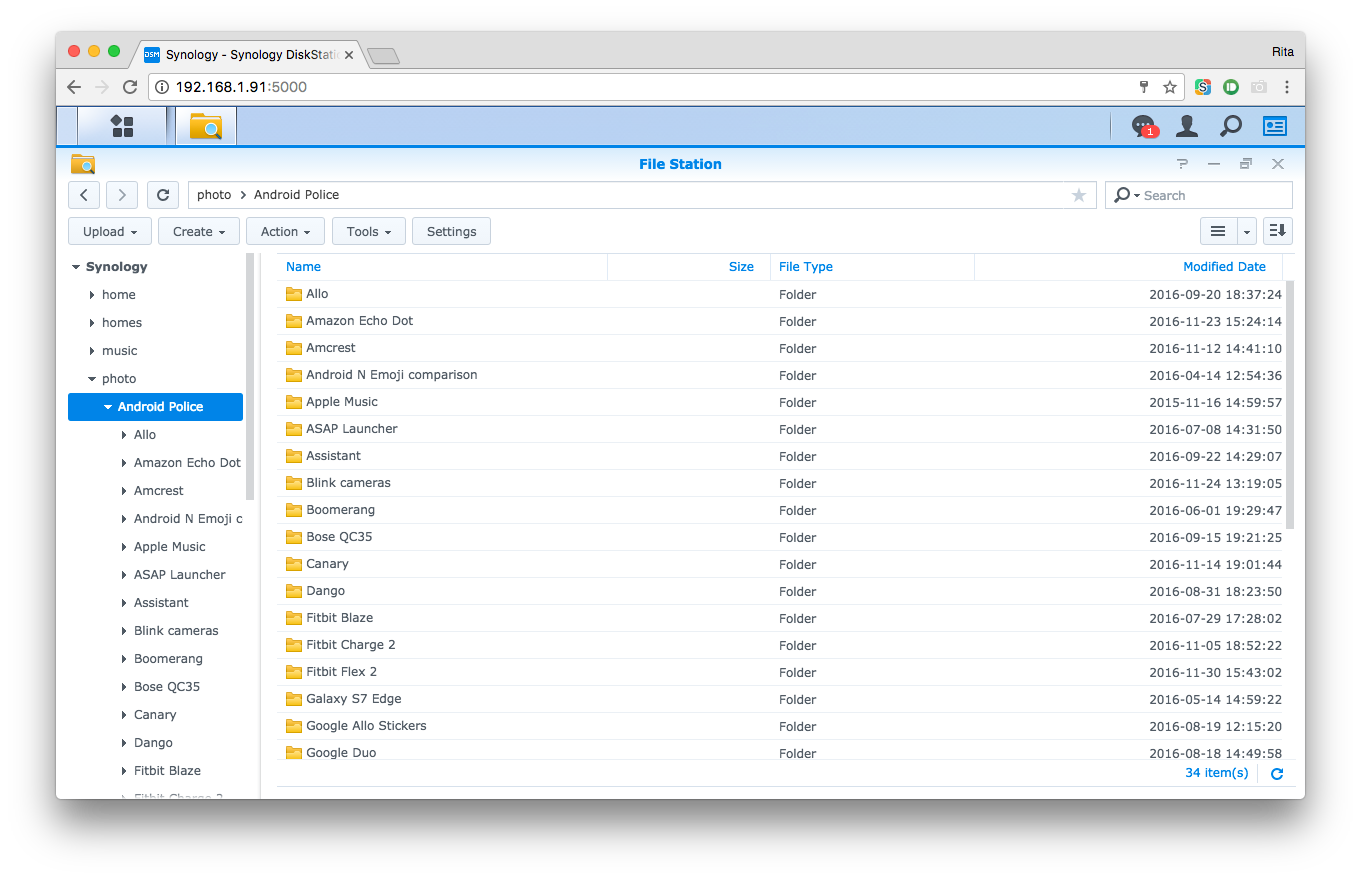Select the Apple Music folder row

click(x=779, y=402)
